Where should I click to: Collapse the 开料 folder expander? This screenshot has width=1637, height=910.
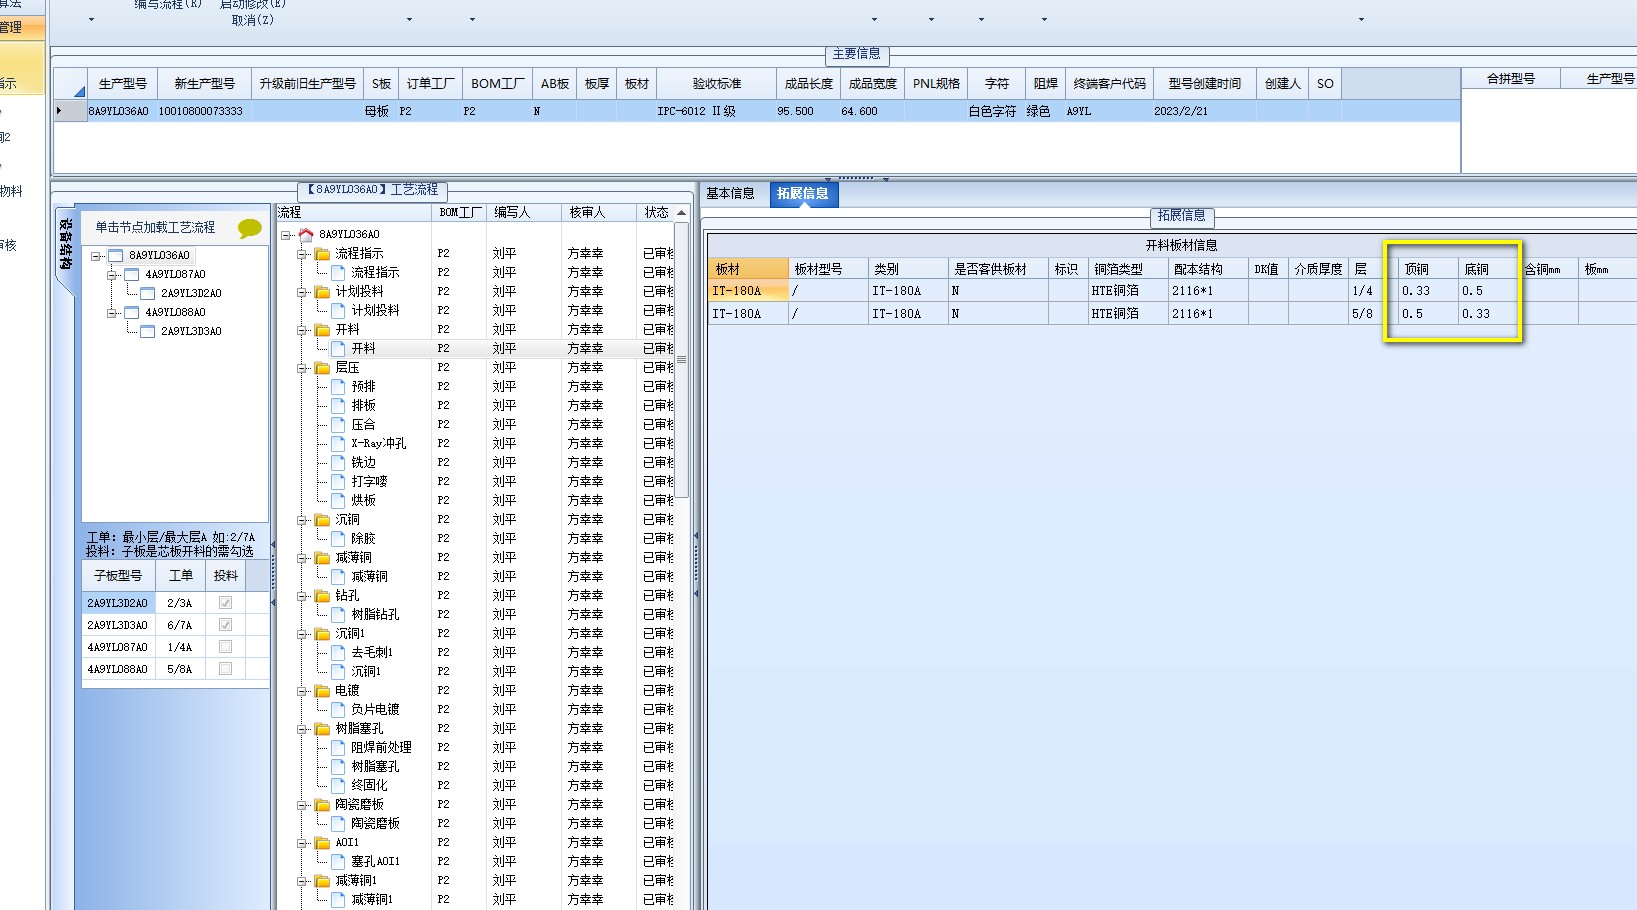302,330
